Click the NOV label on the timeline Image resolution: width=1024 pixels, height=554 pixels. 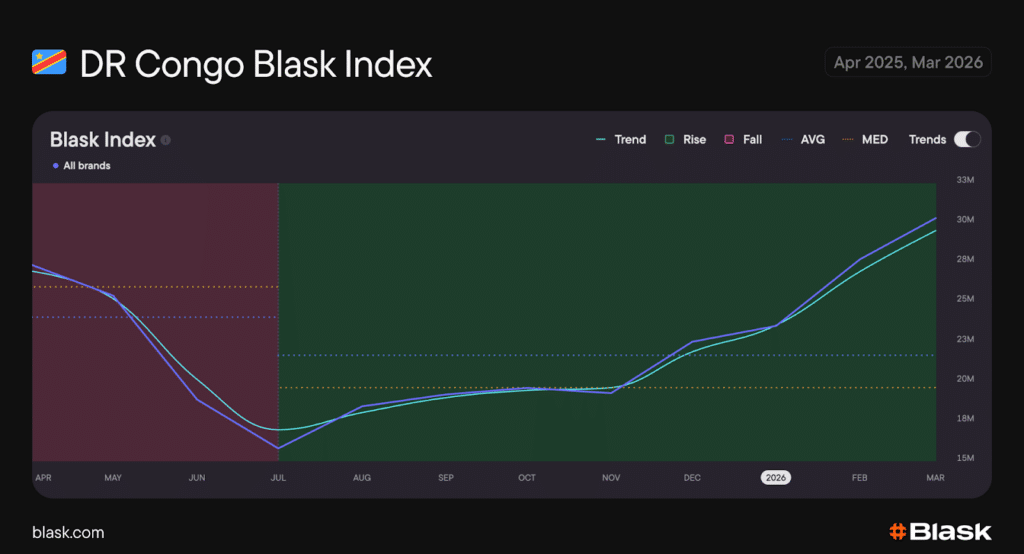point(611,478)
